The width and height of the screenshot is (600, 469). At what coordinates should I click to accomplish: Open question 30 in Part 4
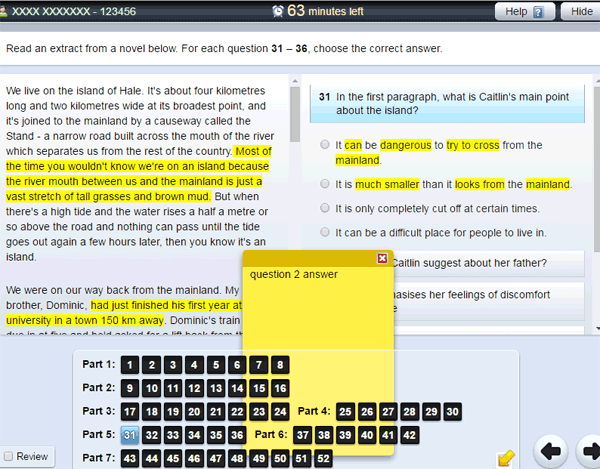(x=452, y=412)
